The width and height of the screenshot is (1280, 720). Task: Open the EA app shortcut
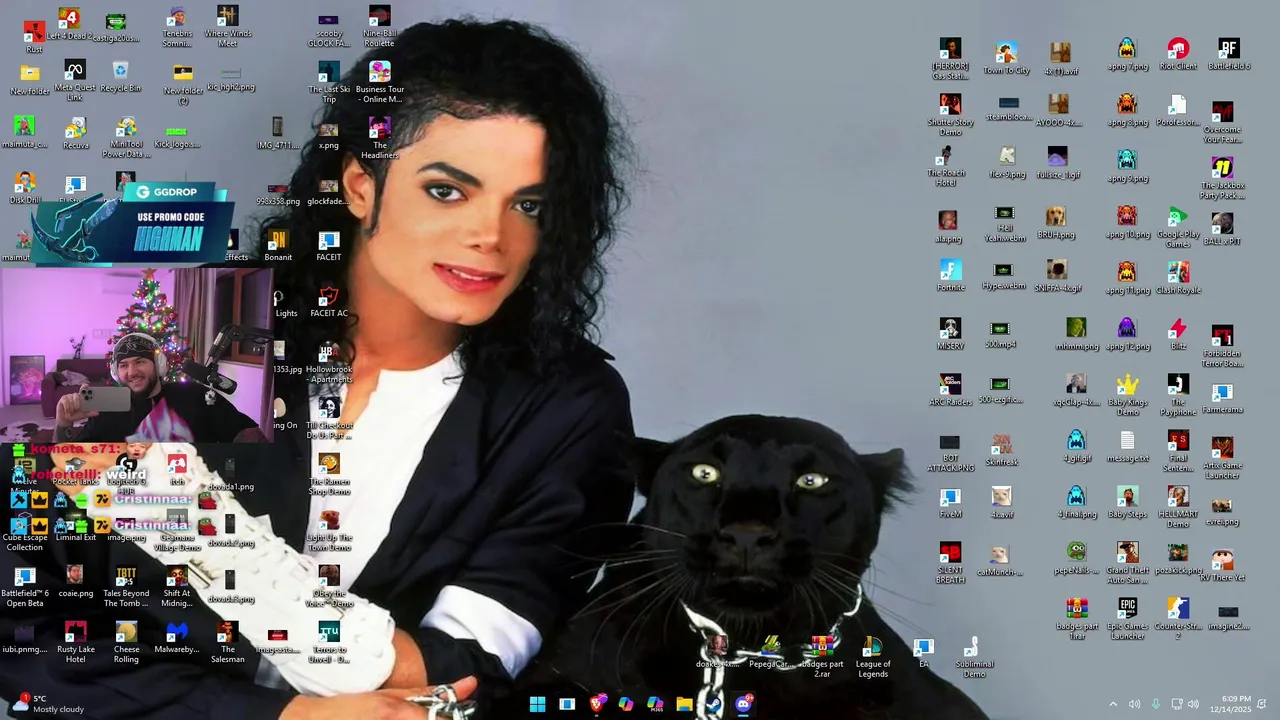tap(923, 652)
